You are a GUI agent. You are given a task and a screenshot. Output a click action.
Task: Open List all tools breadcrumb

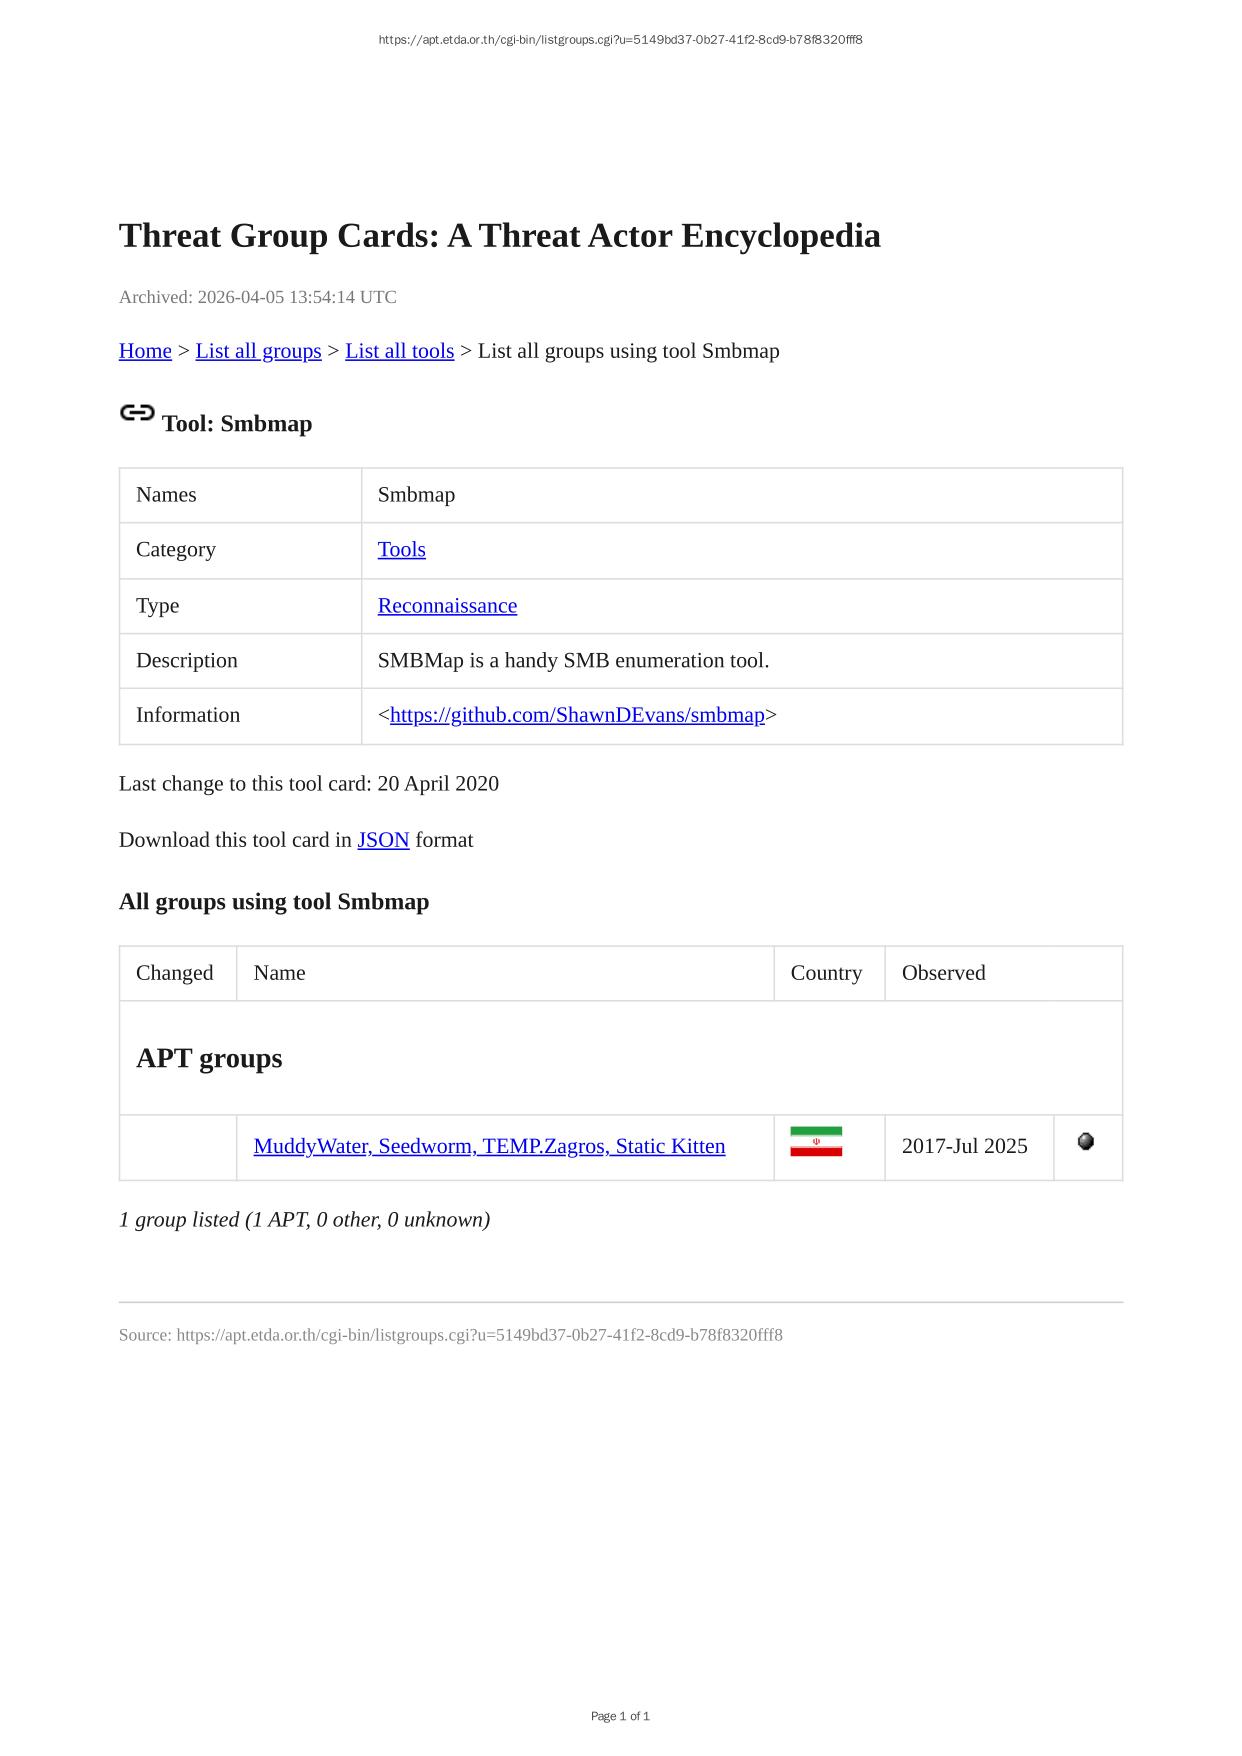tap(399, 351)
